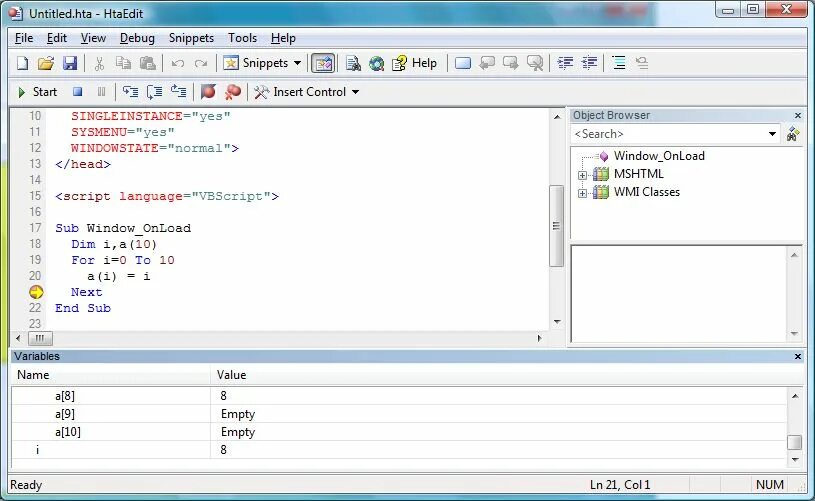This screenshot has height=501, width=815.
Task: Click the Undo arrow icon
Action: click(178, 63)
